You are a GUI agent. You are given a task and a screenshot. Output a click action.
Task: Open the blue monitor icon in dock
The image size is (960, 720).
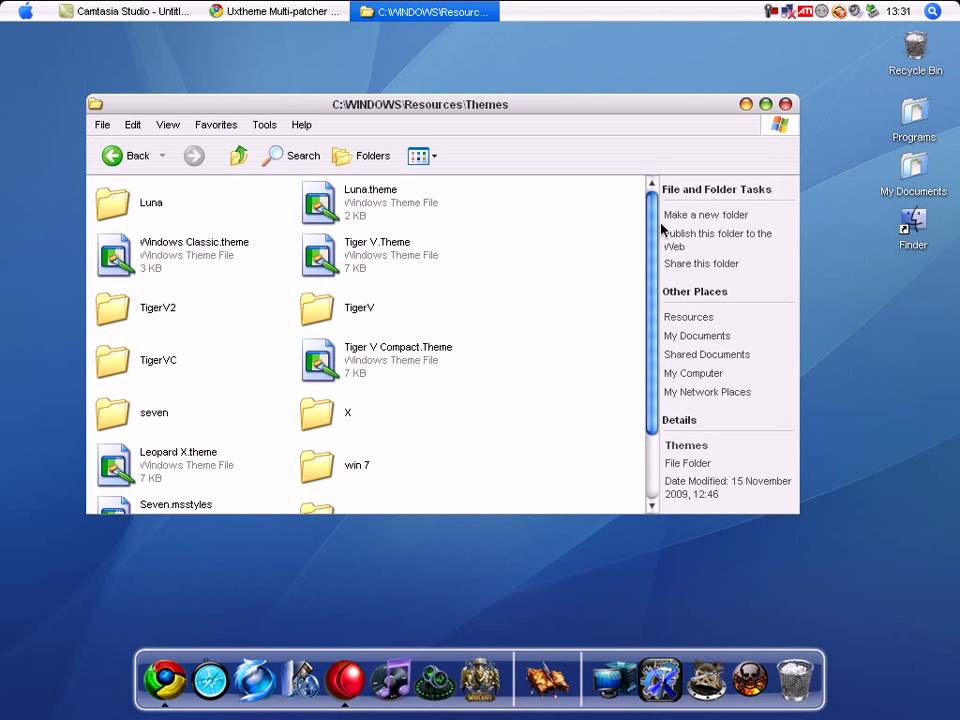click(x=613, y=680)
